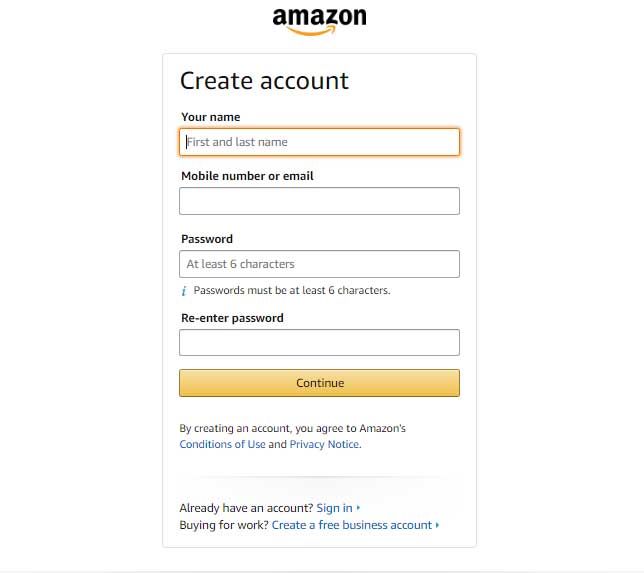Click the arrow after business account link
This screenshot has height=573, width=644.
point(437,525)
